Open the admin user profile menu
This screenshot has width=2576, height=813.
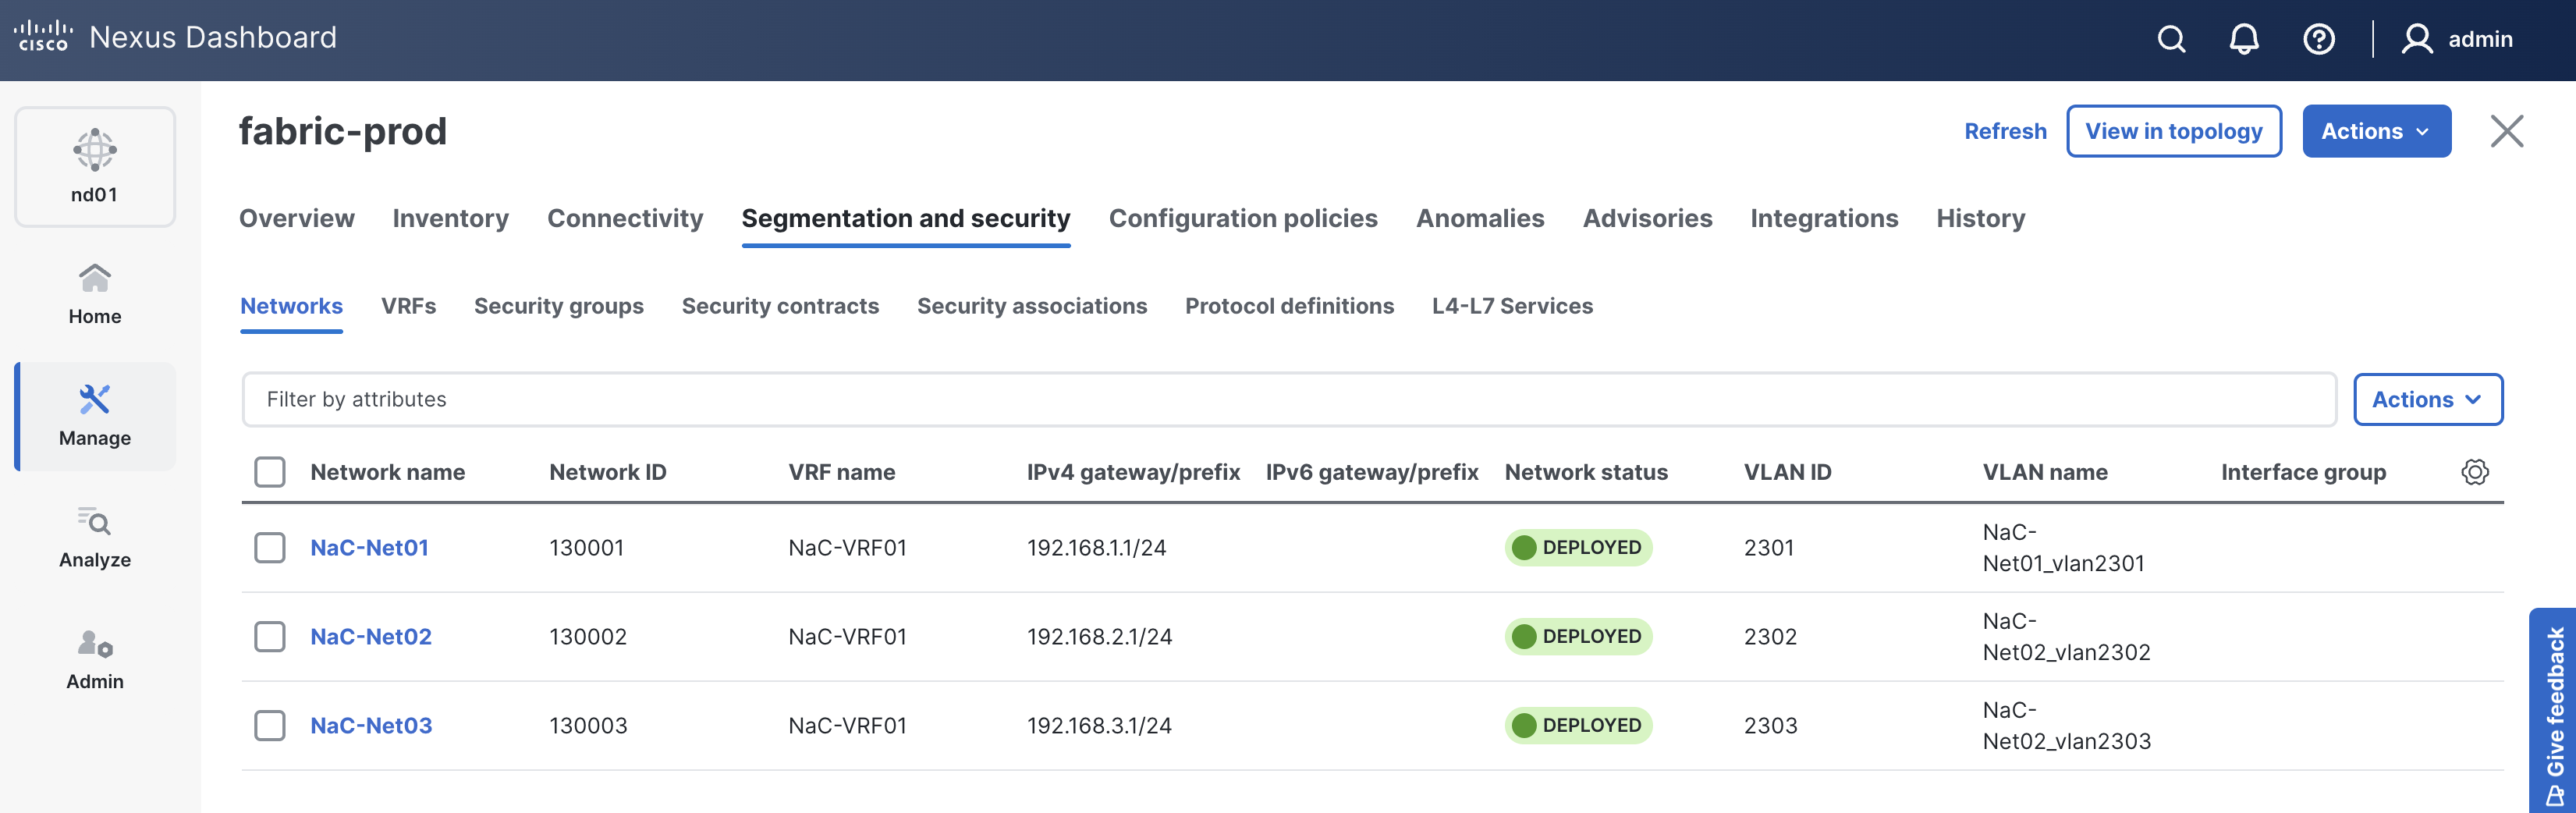(2457, 39)
